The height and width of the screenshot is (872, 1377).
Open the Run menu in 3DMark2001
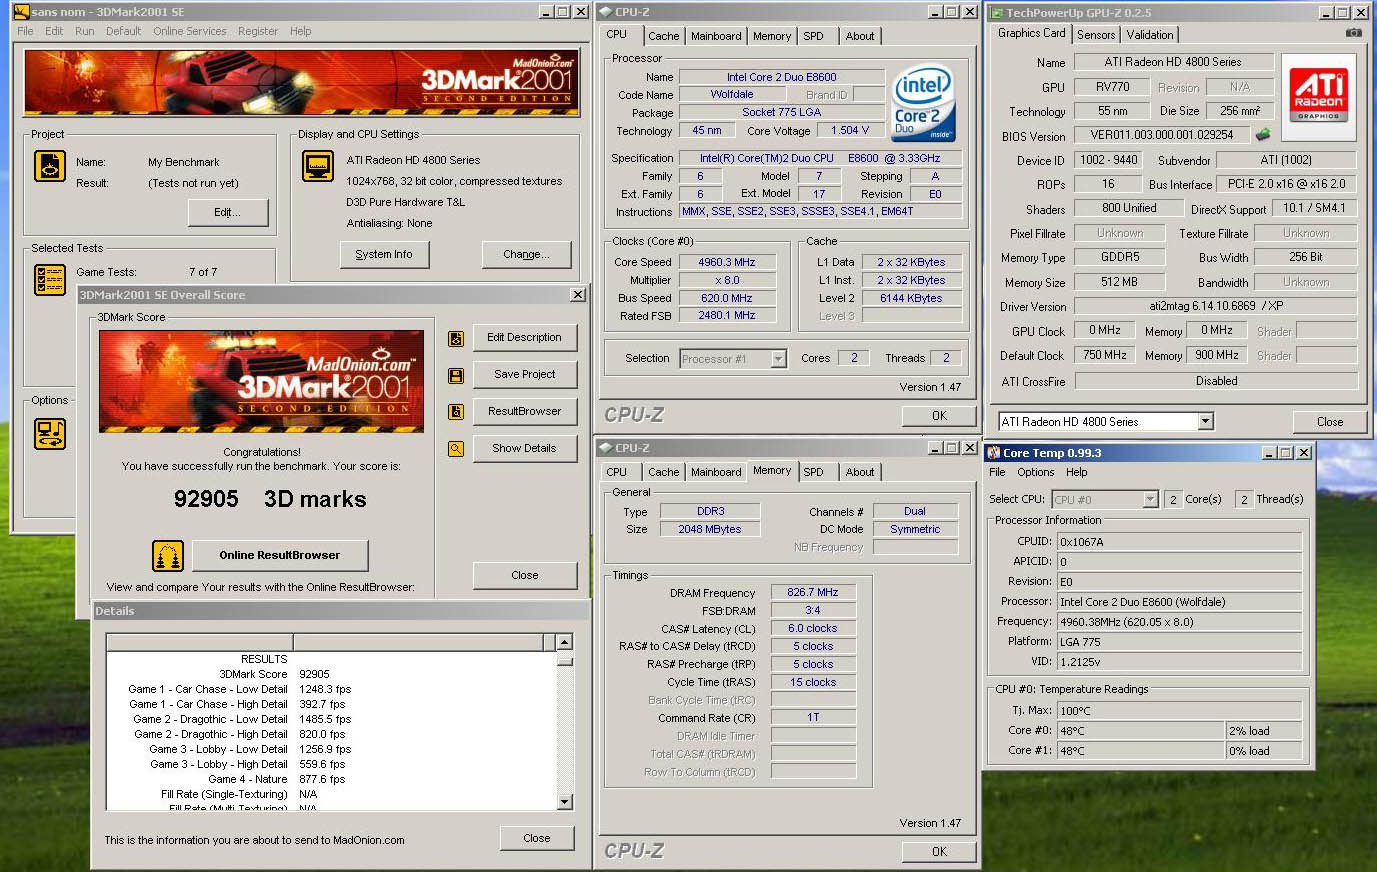pos(85,31)
